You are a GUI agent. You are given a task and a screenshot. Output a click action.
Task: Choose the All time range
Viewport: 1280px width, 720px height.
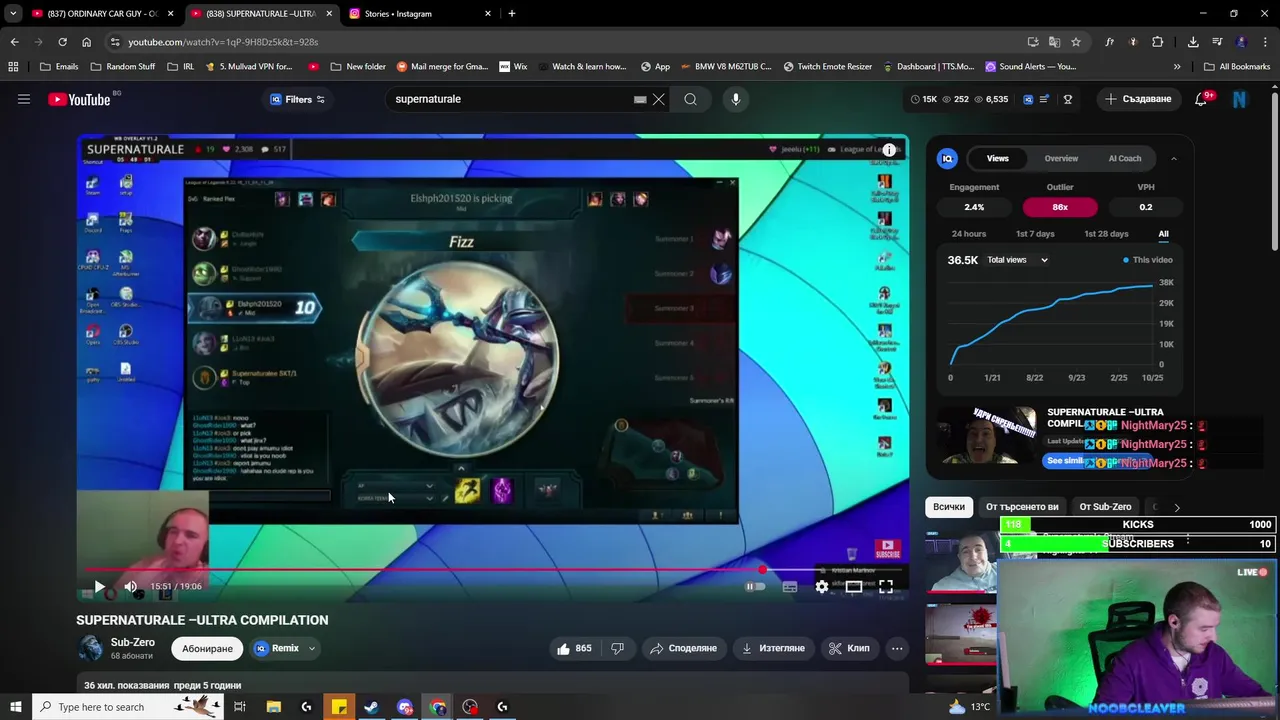tap(1163, 234)
